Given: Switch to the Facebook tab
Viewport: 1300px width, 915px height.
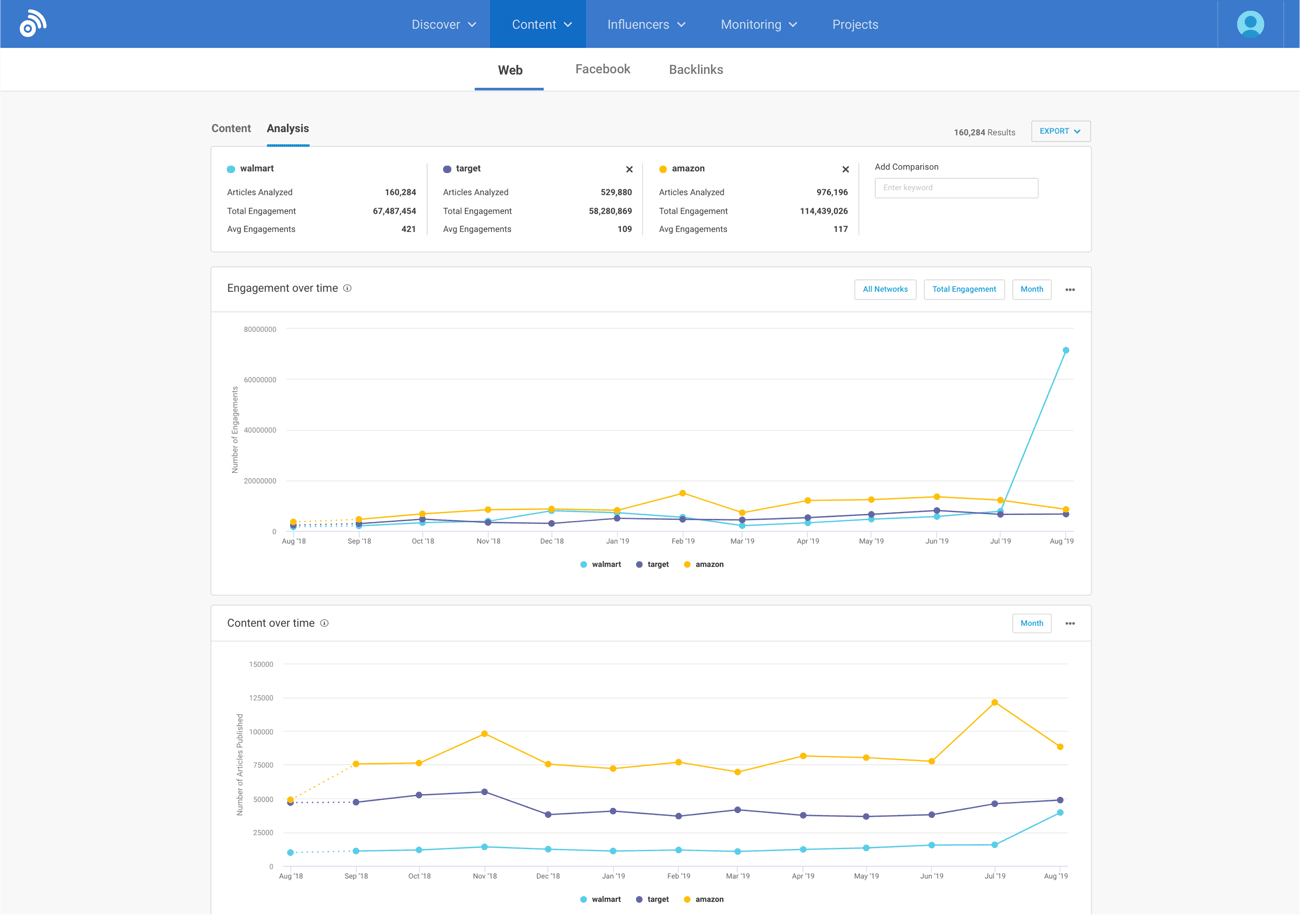Looking at the screenshot, I should pyautogui.click(x=602, y=69).
